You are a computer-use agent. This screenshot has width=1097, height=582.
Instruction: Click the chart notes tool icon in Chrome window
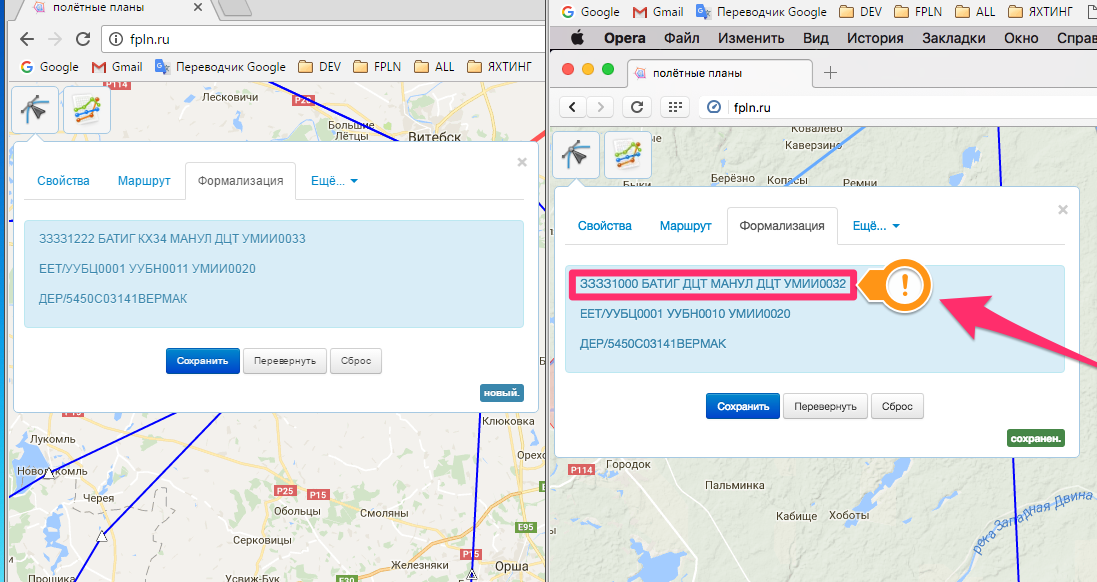point(87,109)
